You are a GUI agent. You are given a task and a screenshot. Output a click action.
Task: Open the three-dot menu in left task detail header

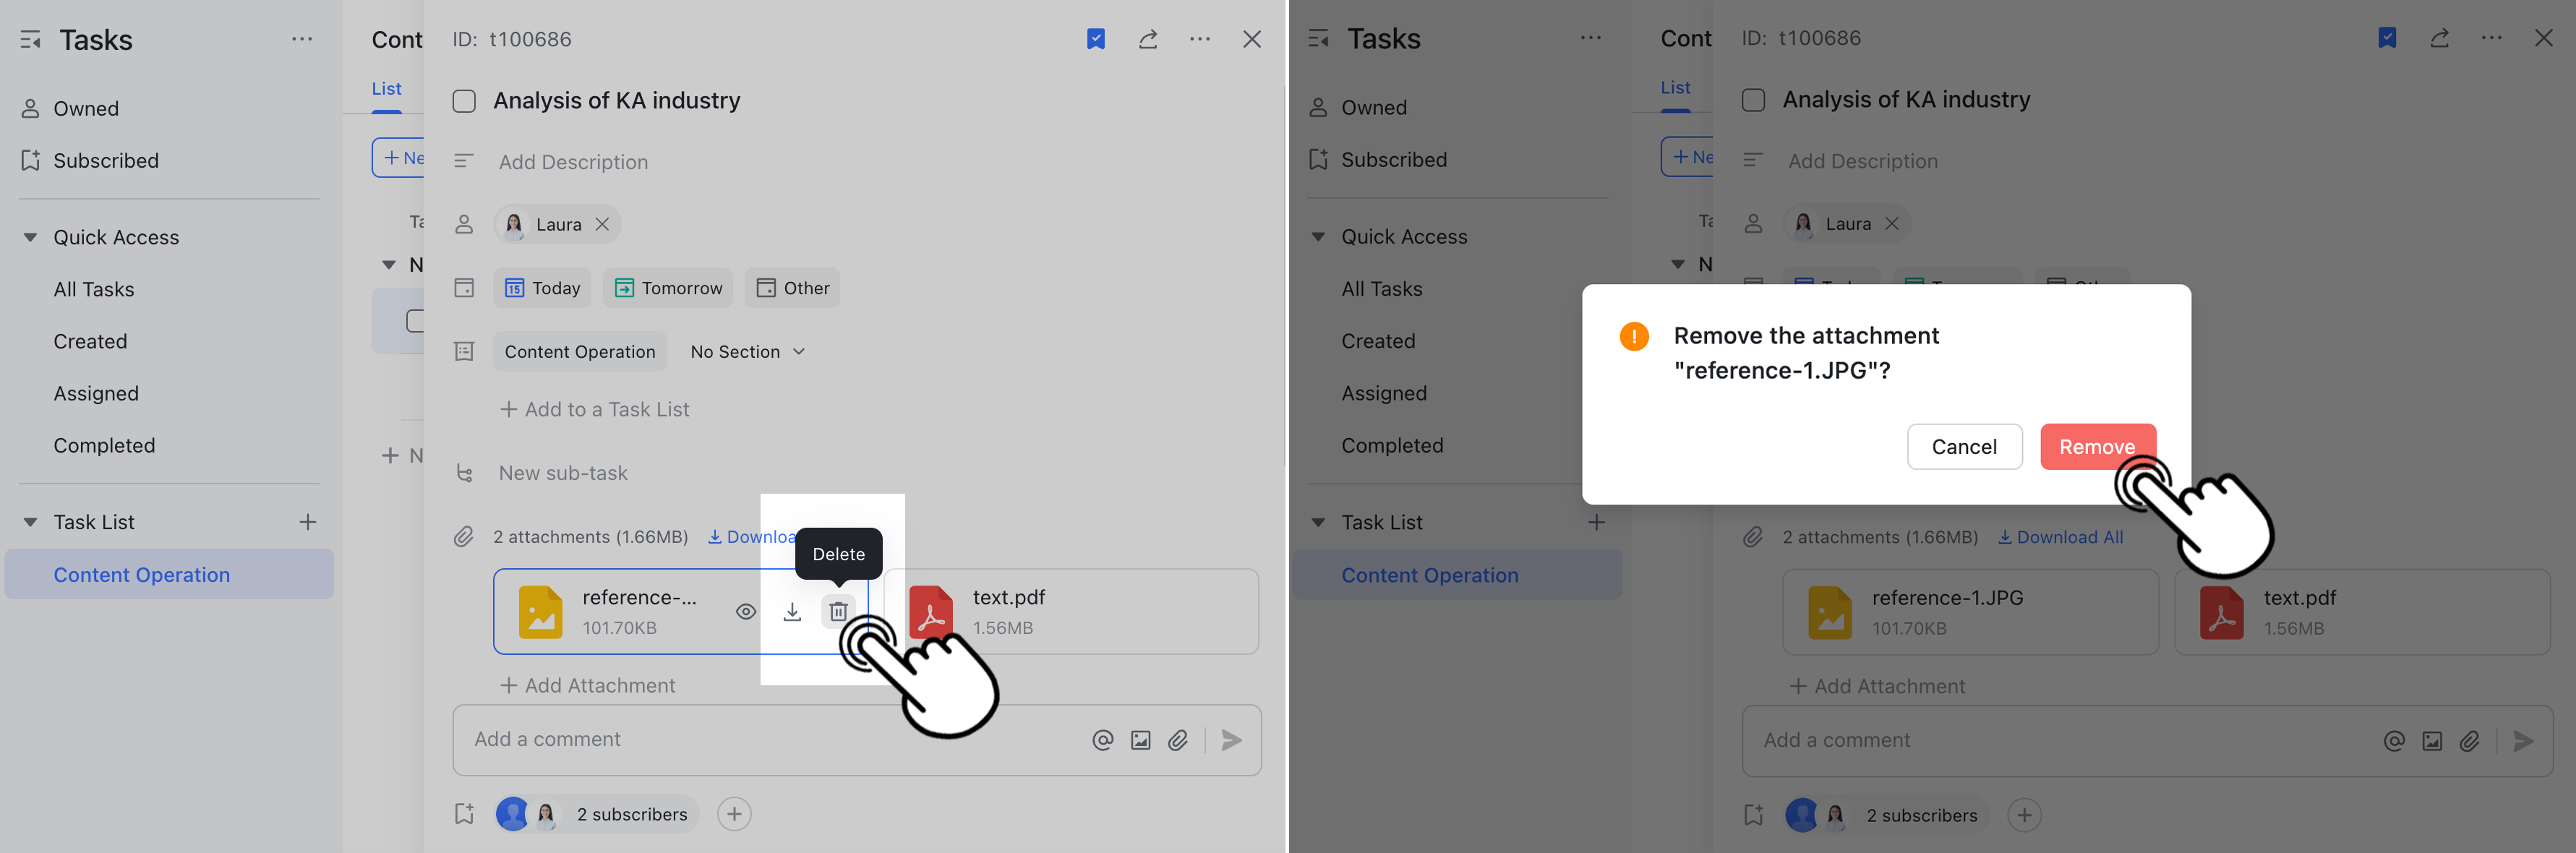(1200, 39)
